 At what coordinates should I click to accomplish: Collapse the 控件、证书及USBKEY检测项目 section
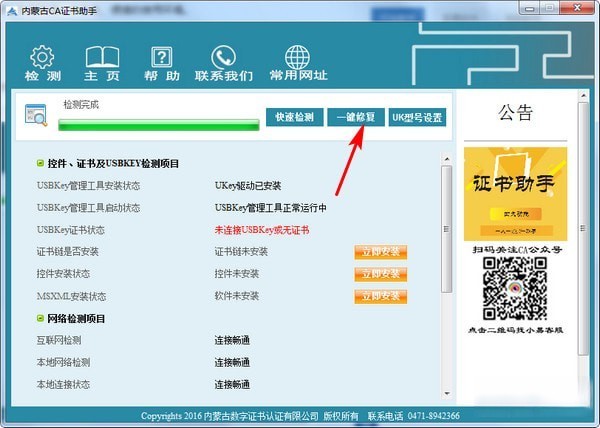(x=40, y=162)
